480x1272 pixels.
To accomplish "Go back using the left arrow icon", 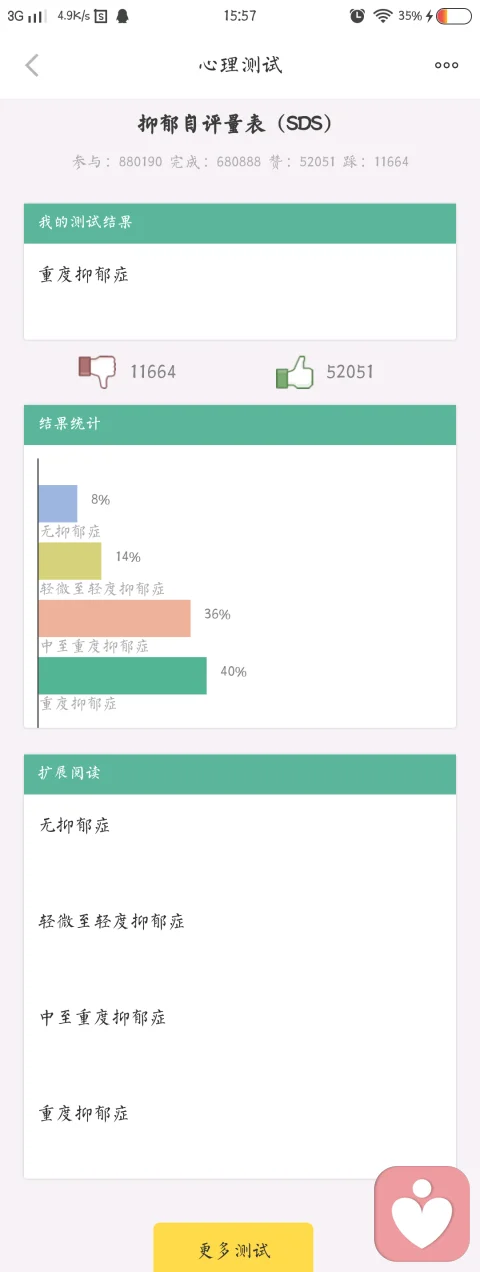I will click(x=32, y=65).
